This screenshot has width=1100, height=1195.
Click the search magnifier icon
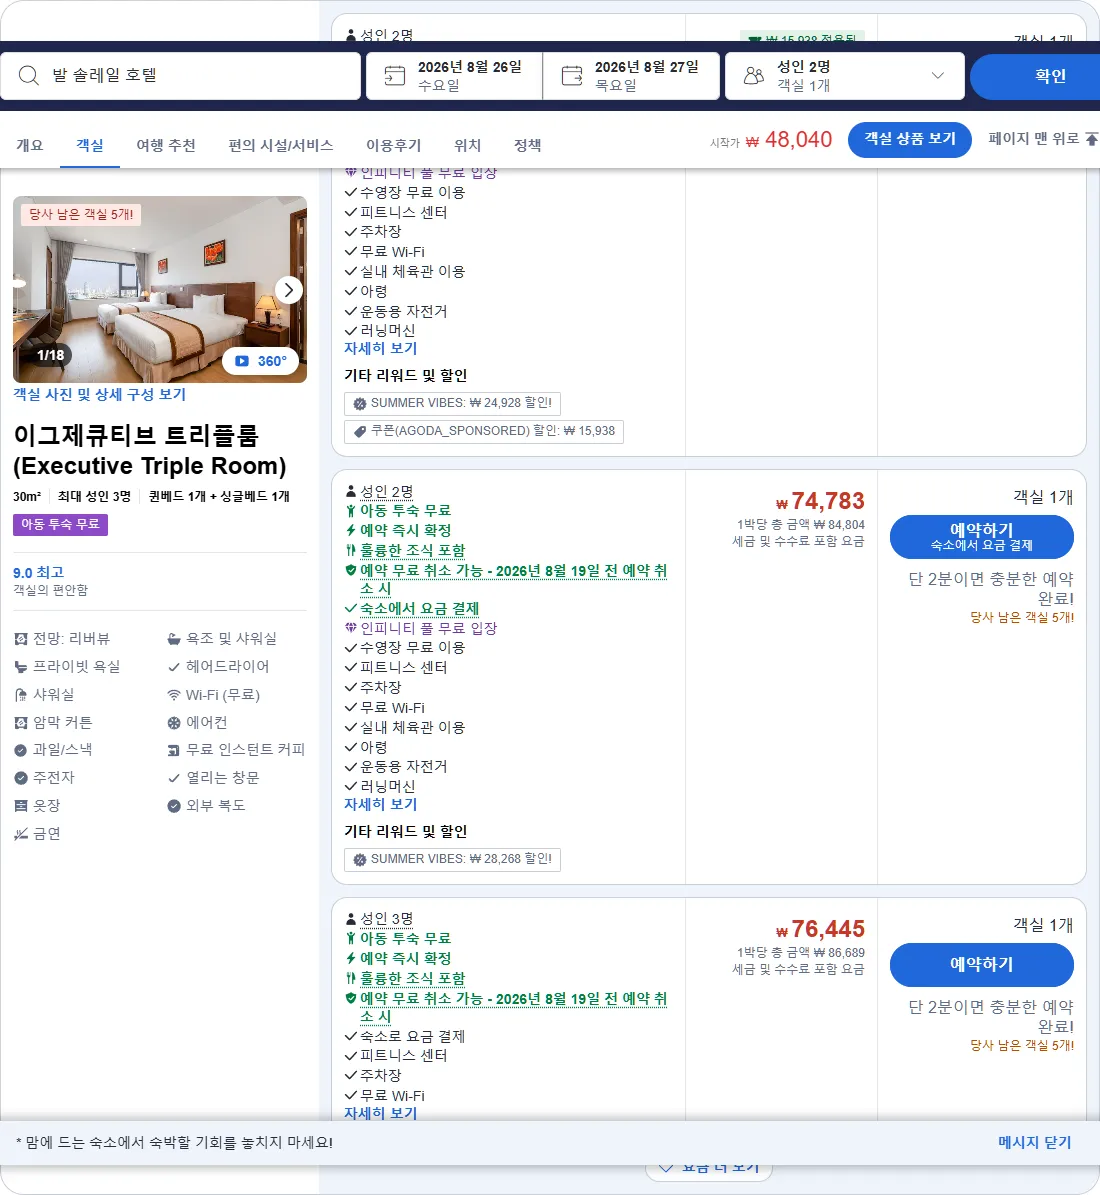pos(29,75)
